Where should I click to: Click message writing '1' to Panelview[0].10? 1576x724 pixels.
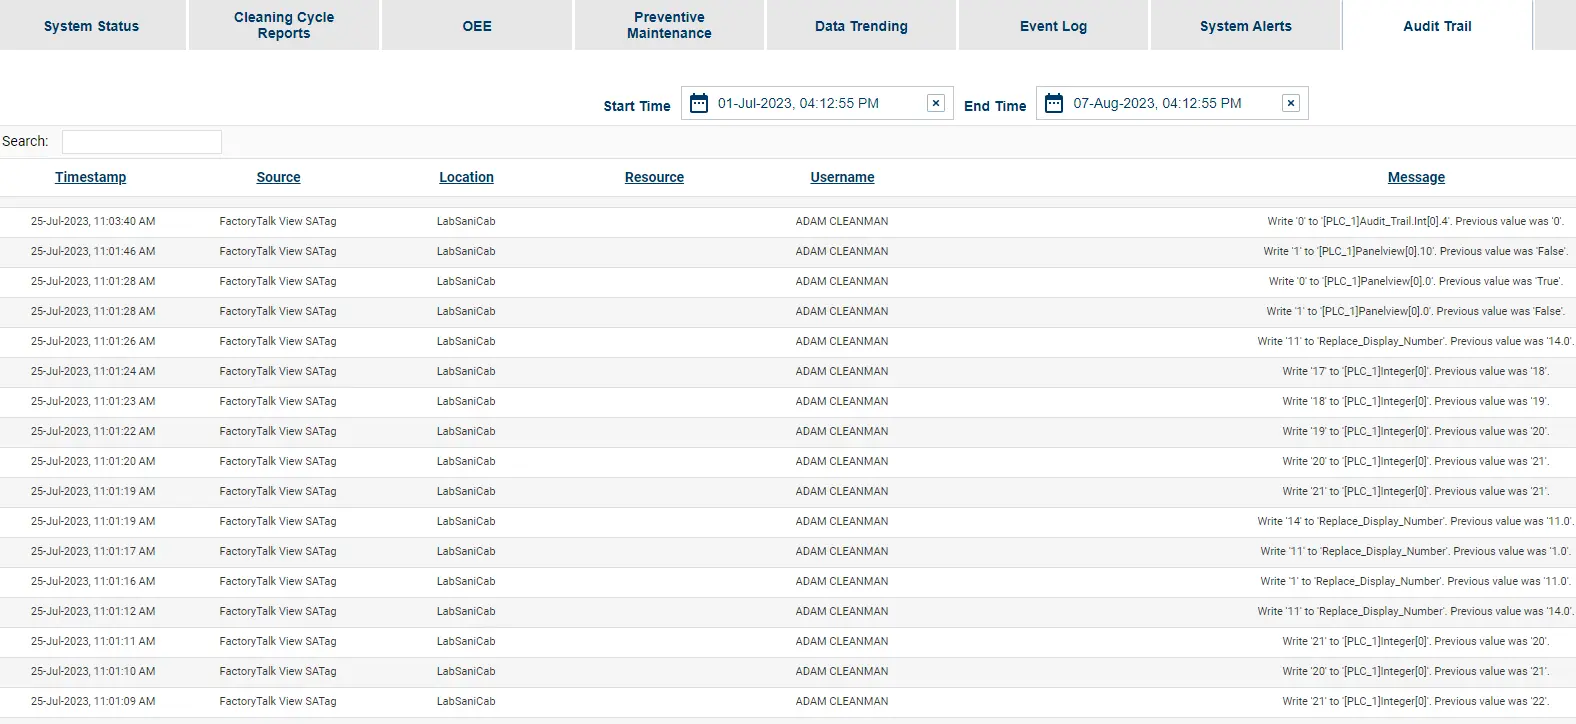[1415, 251]
